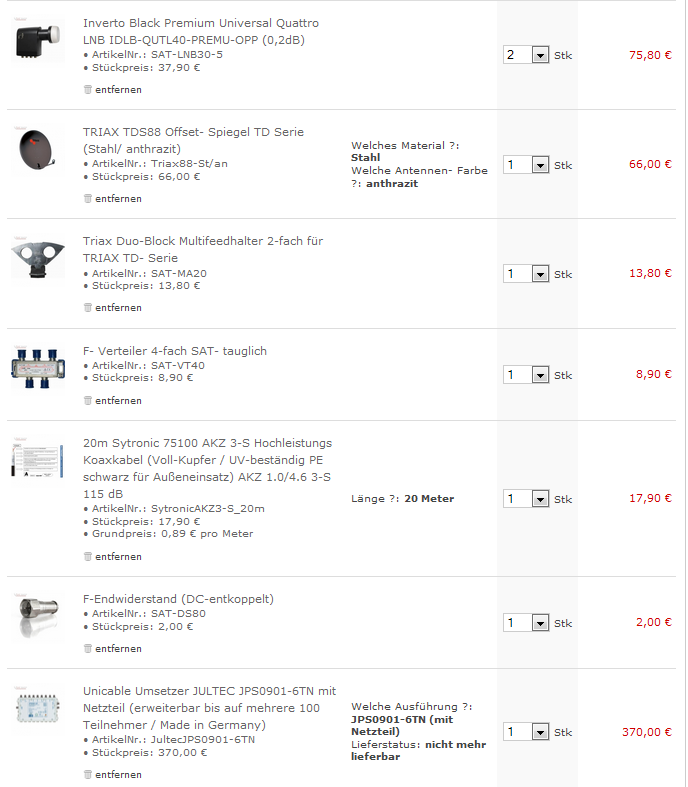
Task: Click trash icon for Inverto Quattro LNB
Action: point(88,90)
